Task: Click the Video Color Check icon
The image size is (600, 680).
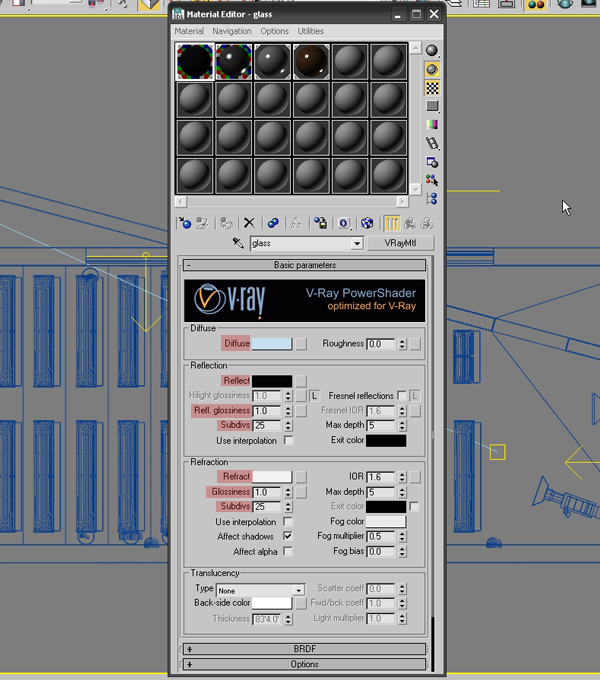Action: [432, 125]
